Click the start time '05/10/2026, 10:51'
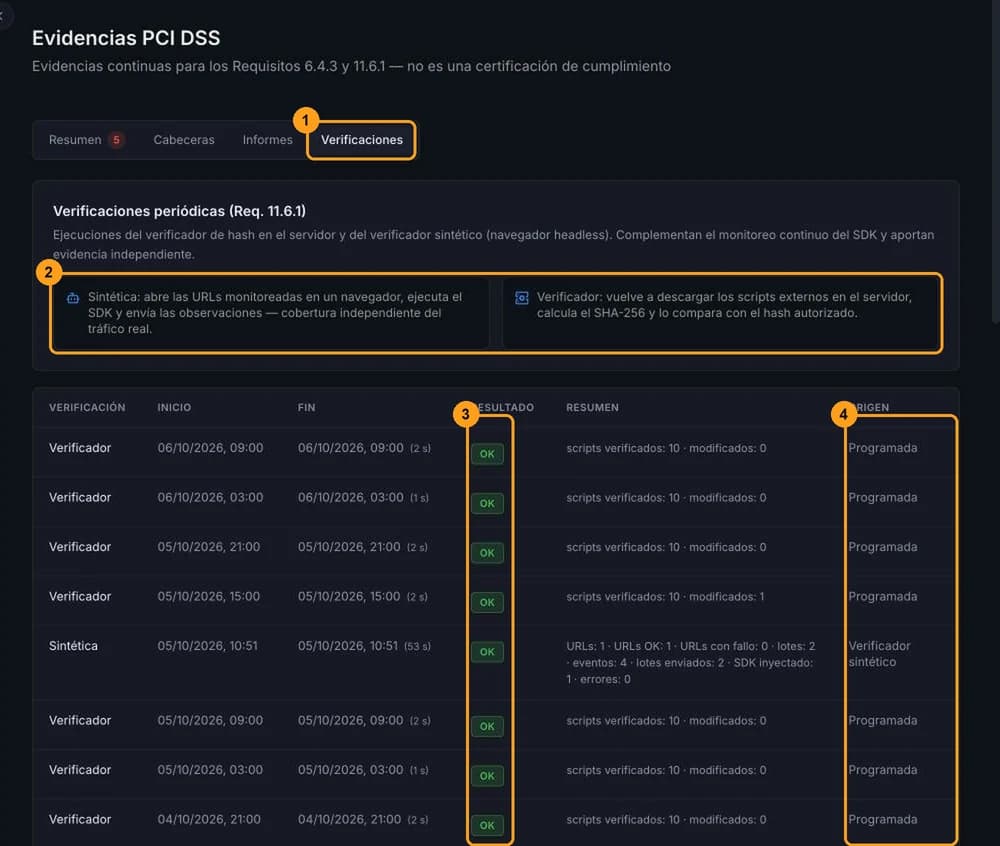 pos(208,646)
